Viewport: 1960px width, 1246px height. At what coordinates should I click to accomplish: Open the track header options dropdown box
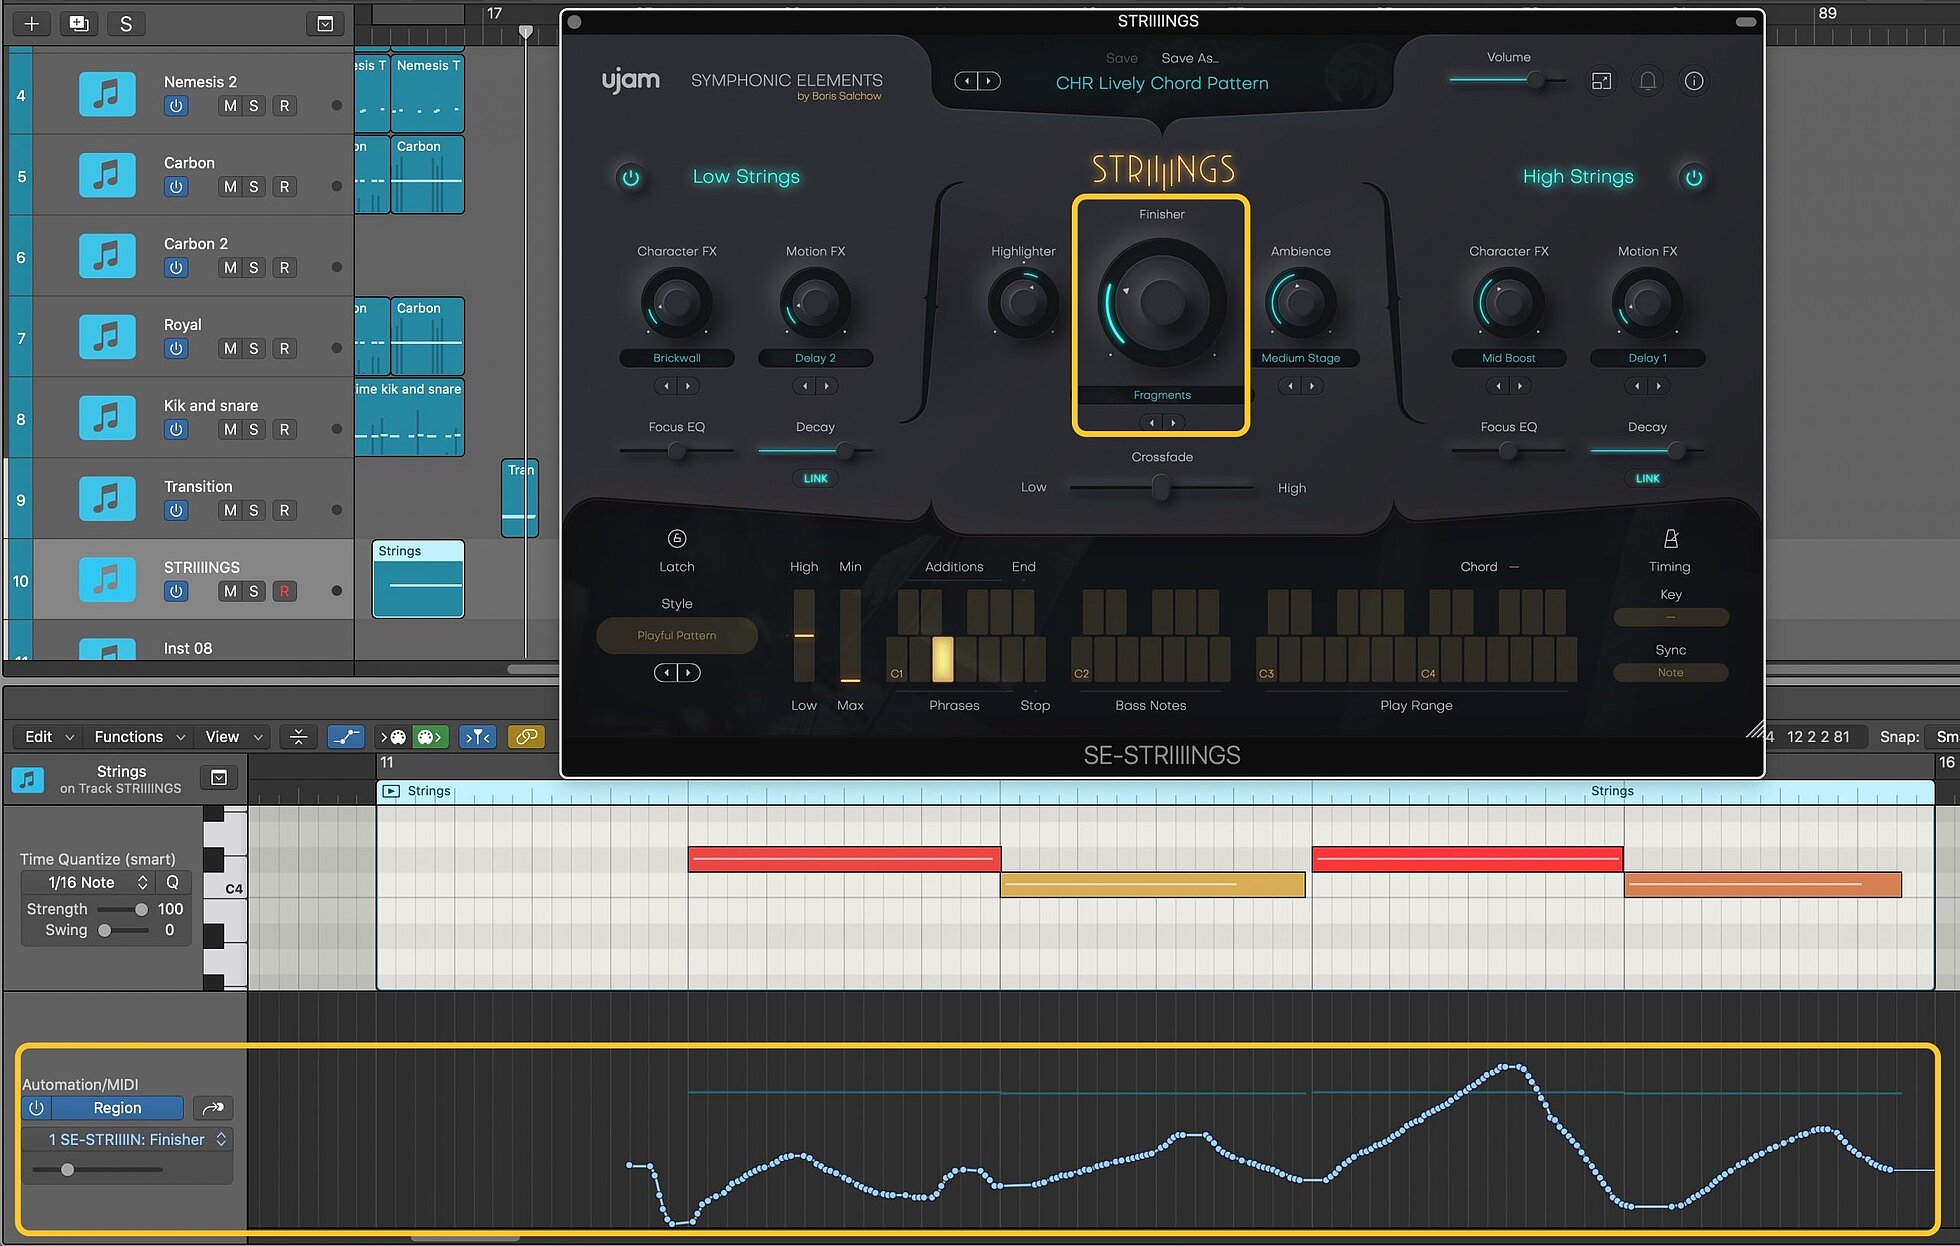[325, 24]
